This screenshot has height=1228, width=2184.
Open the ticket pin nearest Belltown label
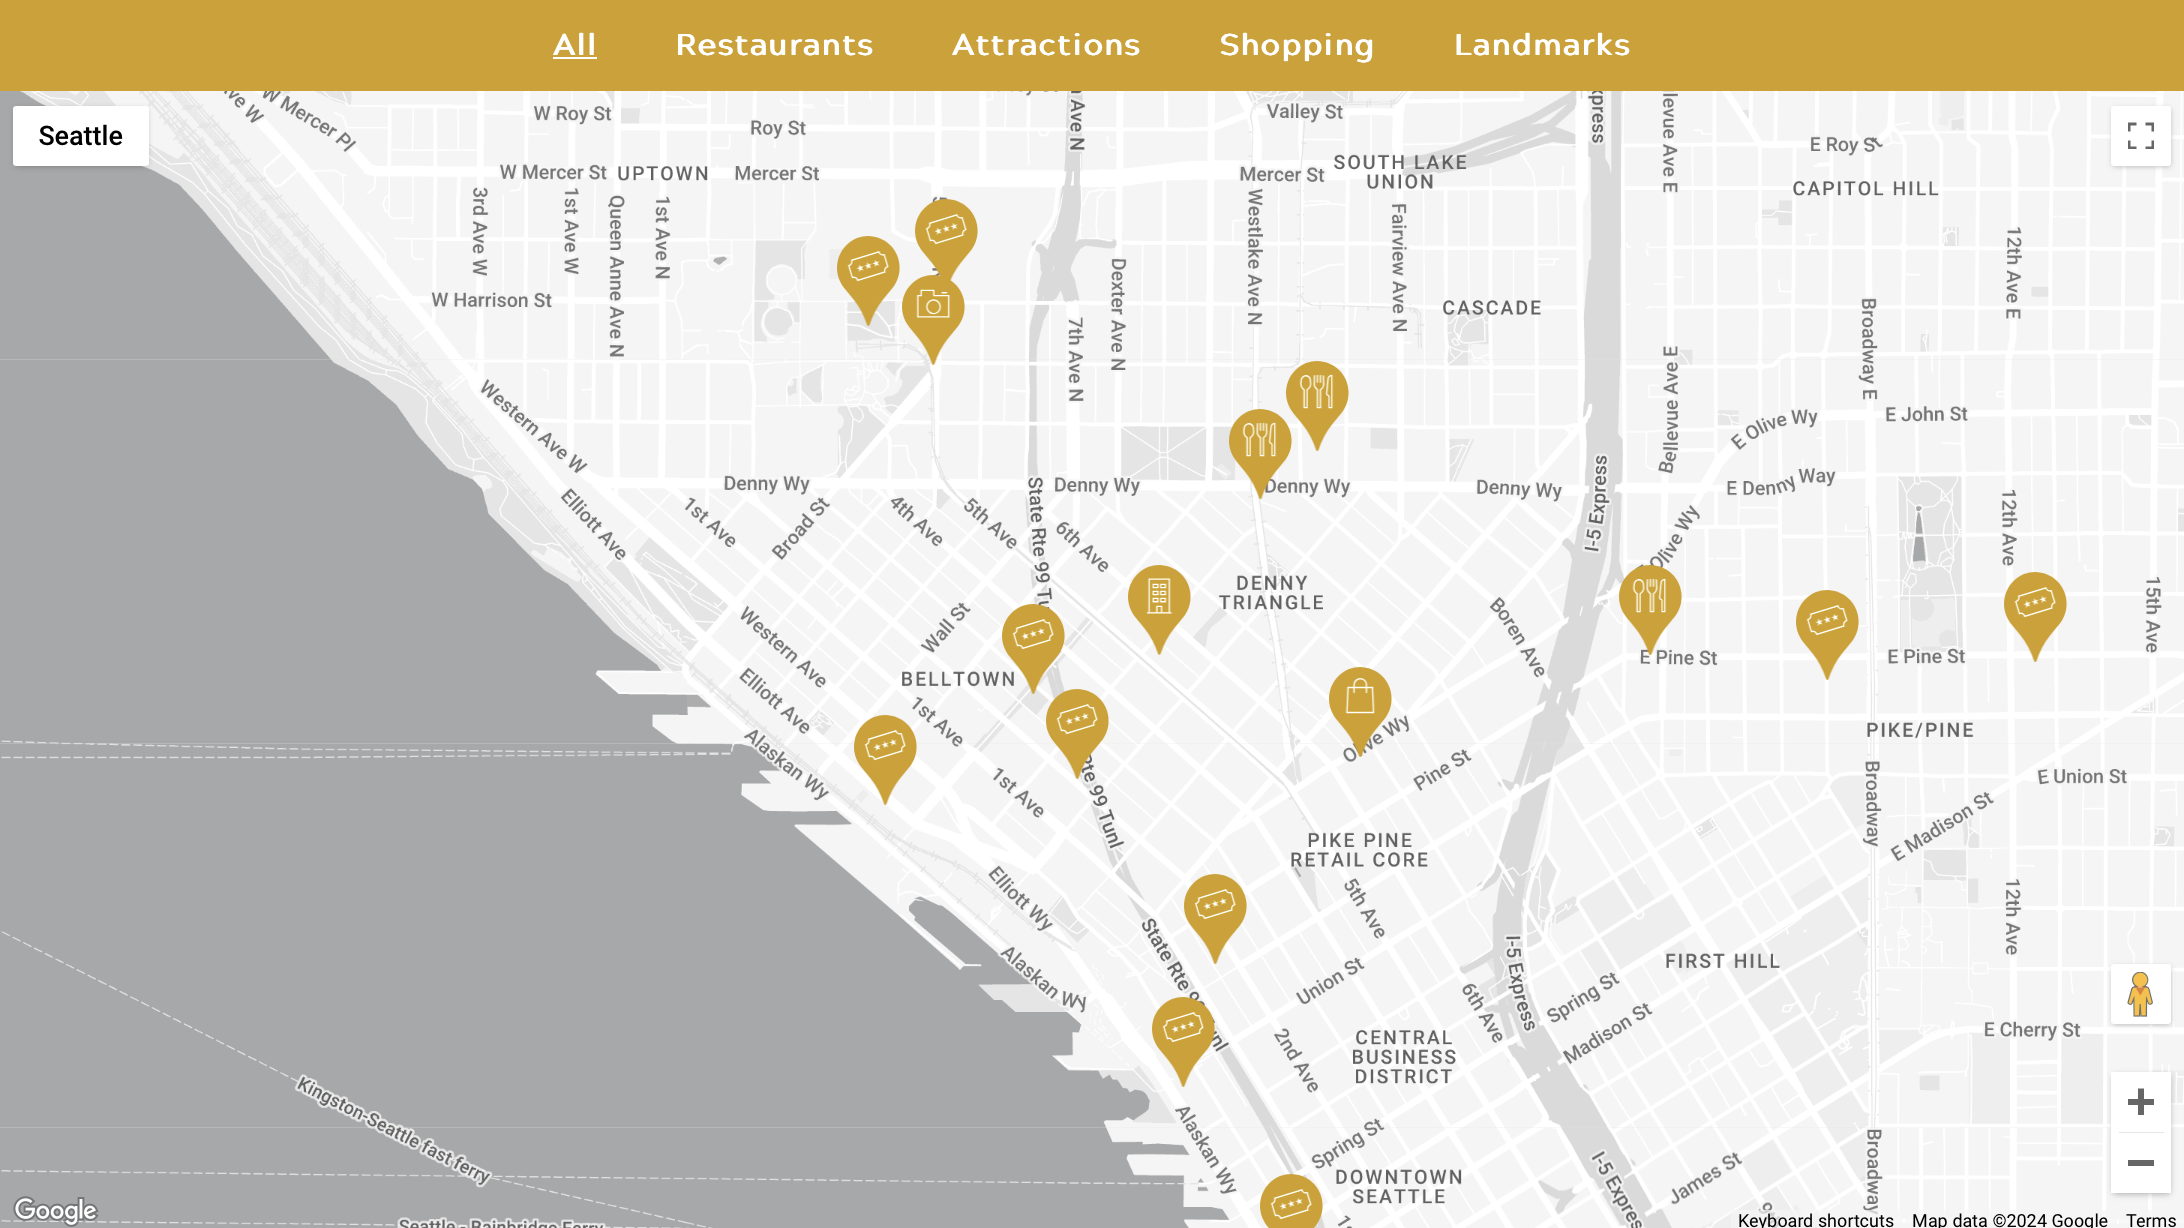coord(1032,635)
